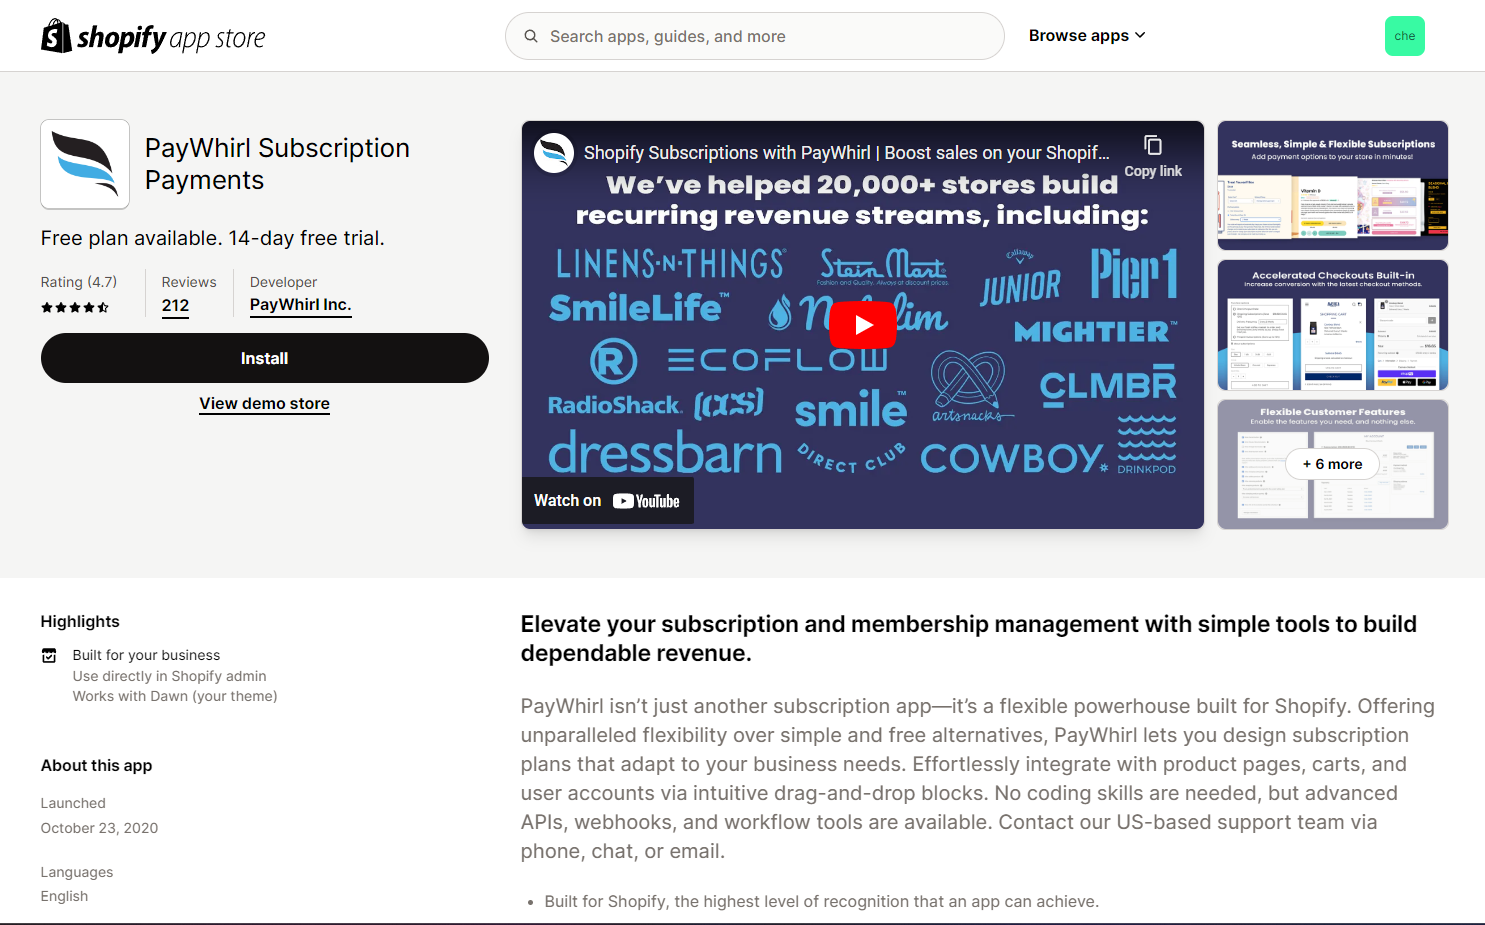The width and height of the screenshot is (1485, 925).
Task: Open the video title link
Action: (x=846, y=153)
